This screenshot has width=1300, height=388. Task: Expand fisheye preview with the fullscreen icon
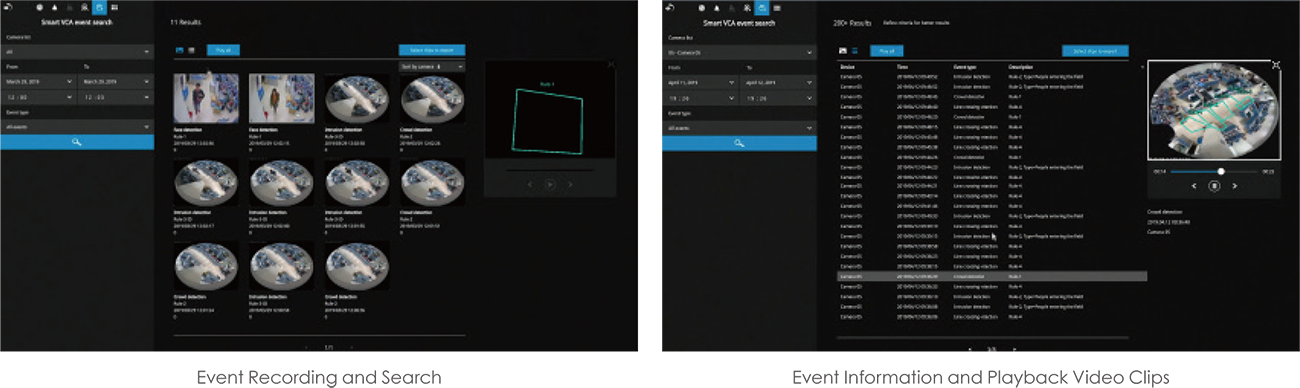(1276, 65)
